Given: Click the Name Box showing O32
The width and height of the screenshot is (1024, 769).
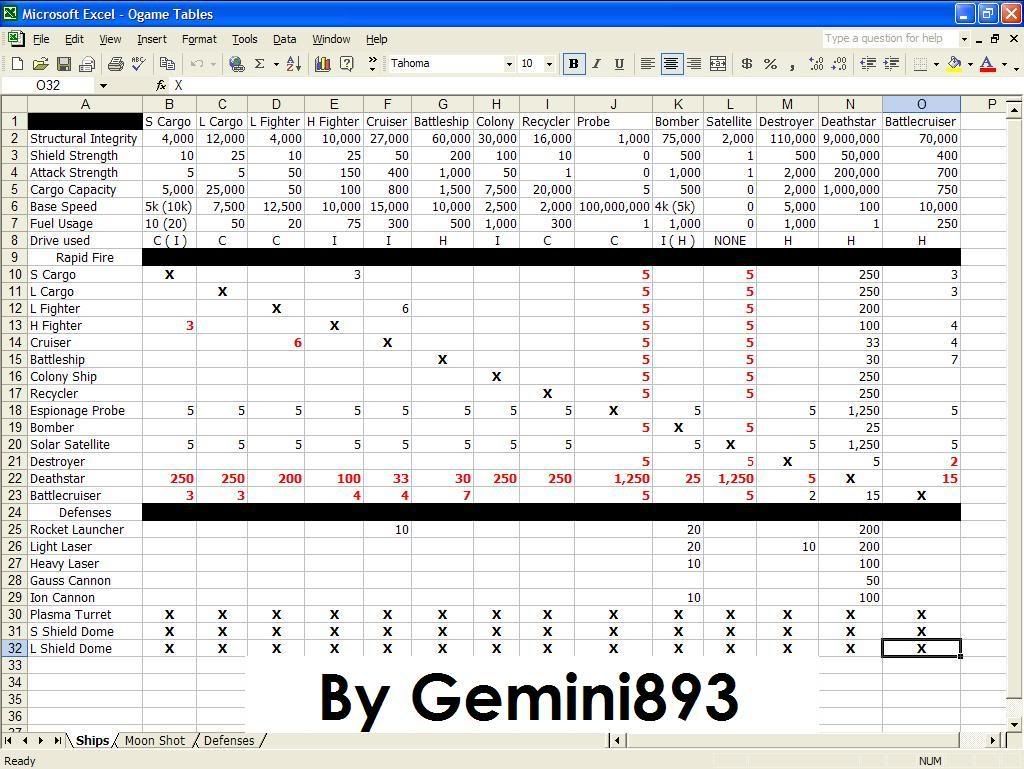Looking at the screenshot, I should [x=49, y=86].
